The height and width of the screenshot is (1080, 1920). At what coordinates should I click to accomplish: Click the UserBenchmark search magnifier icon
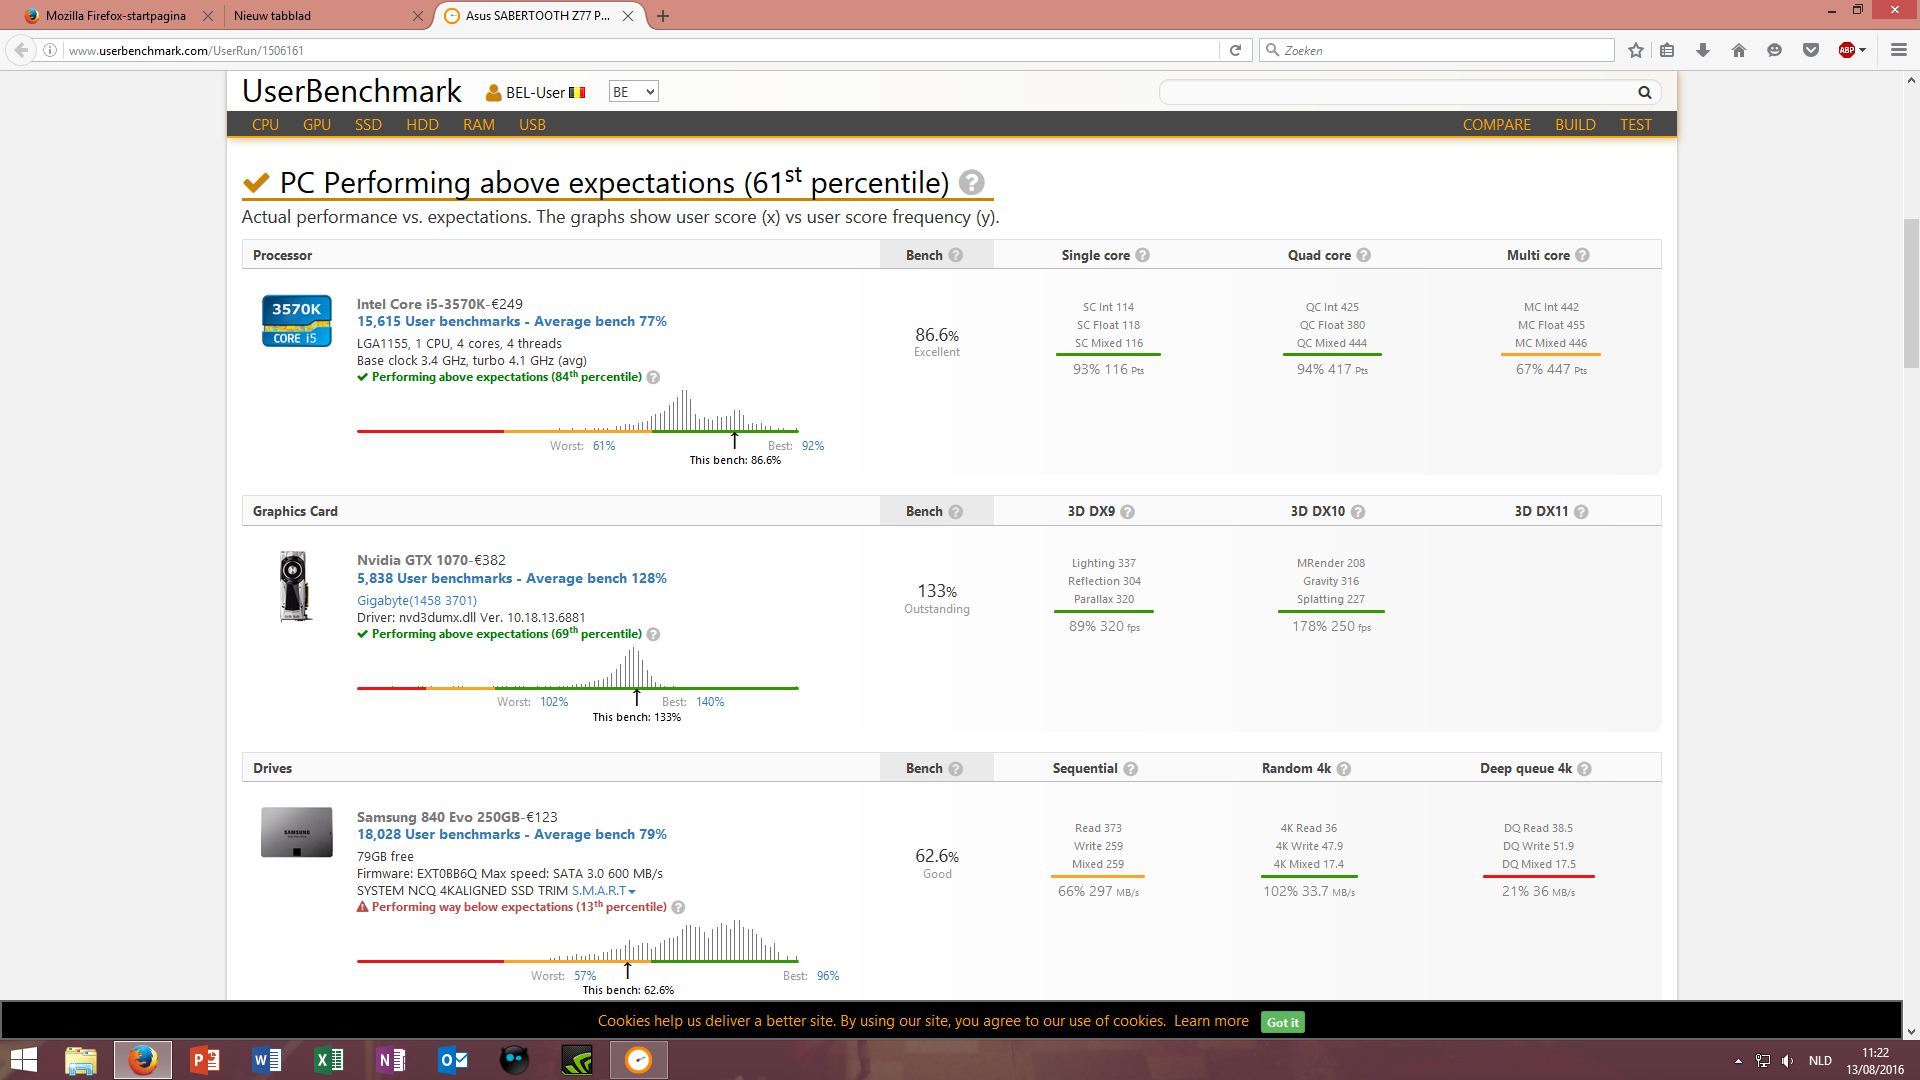point(1644,92)
